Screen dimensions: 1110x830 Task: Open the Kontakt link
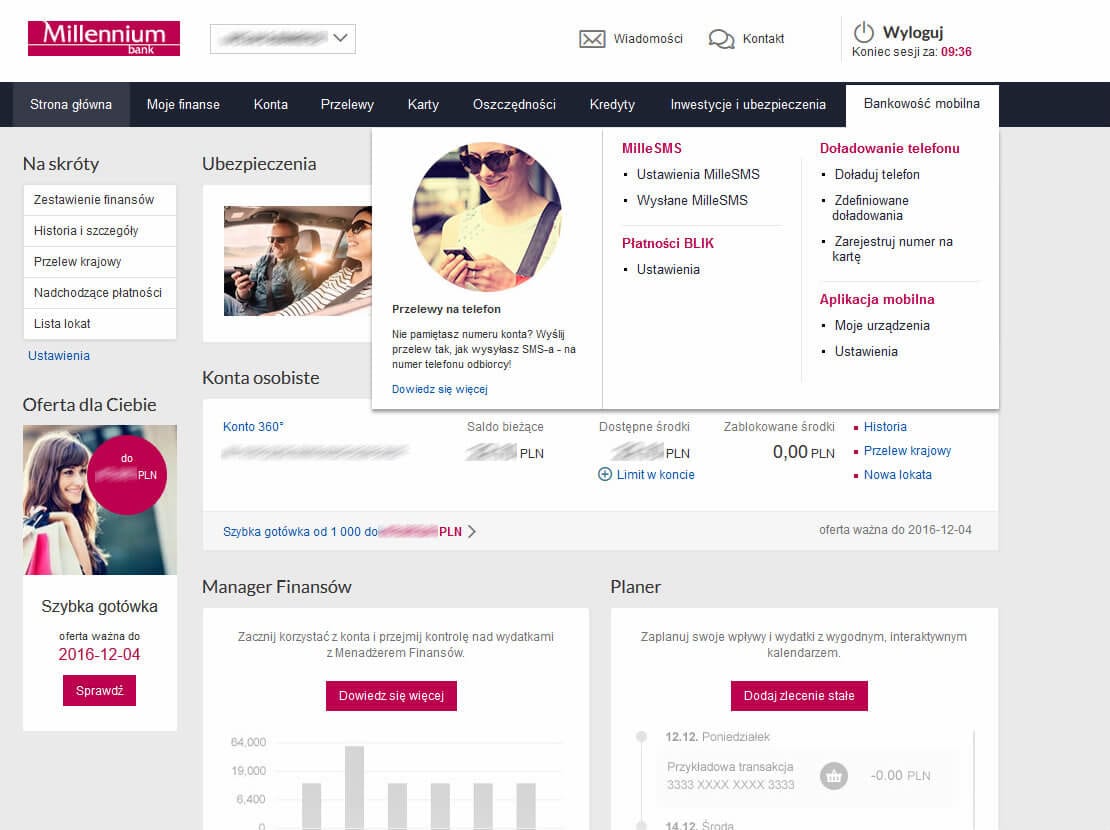point(763,39)
